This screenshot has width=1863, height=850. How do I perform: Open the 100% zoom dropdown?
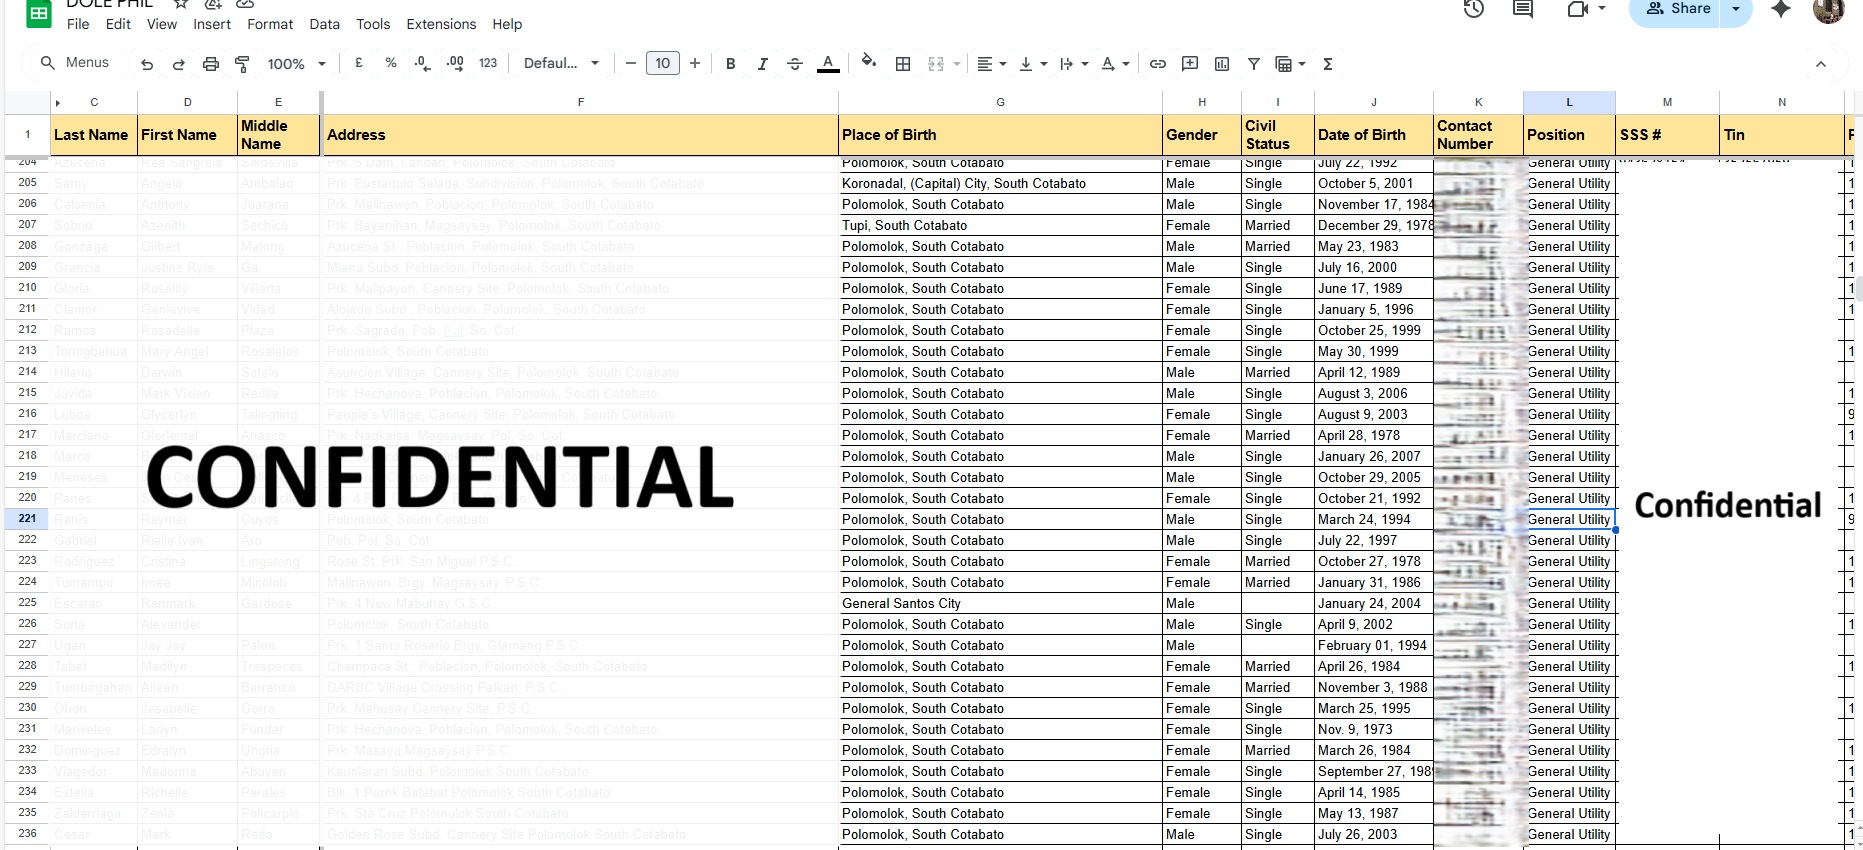click(x=296, y=64)
